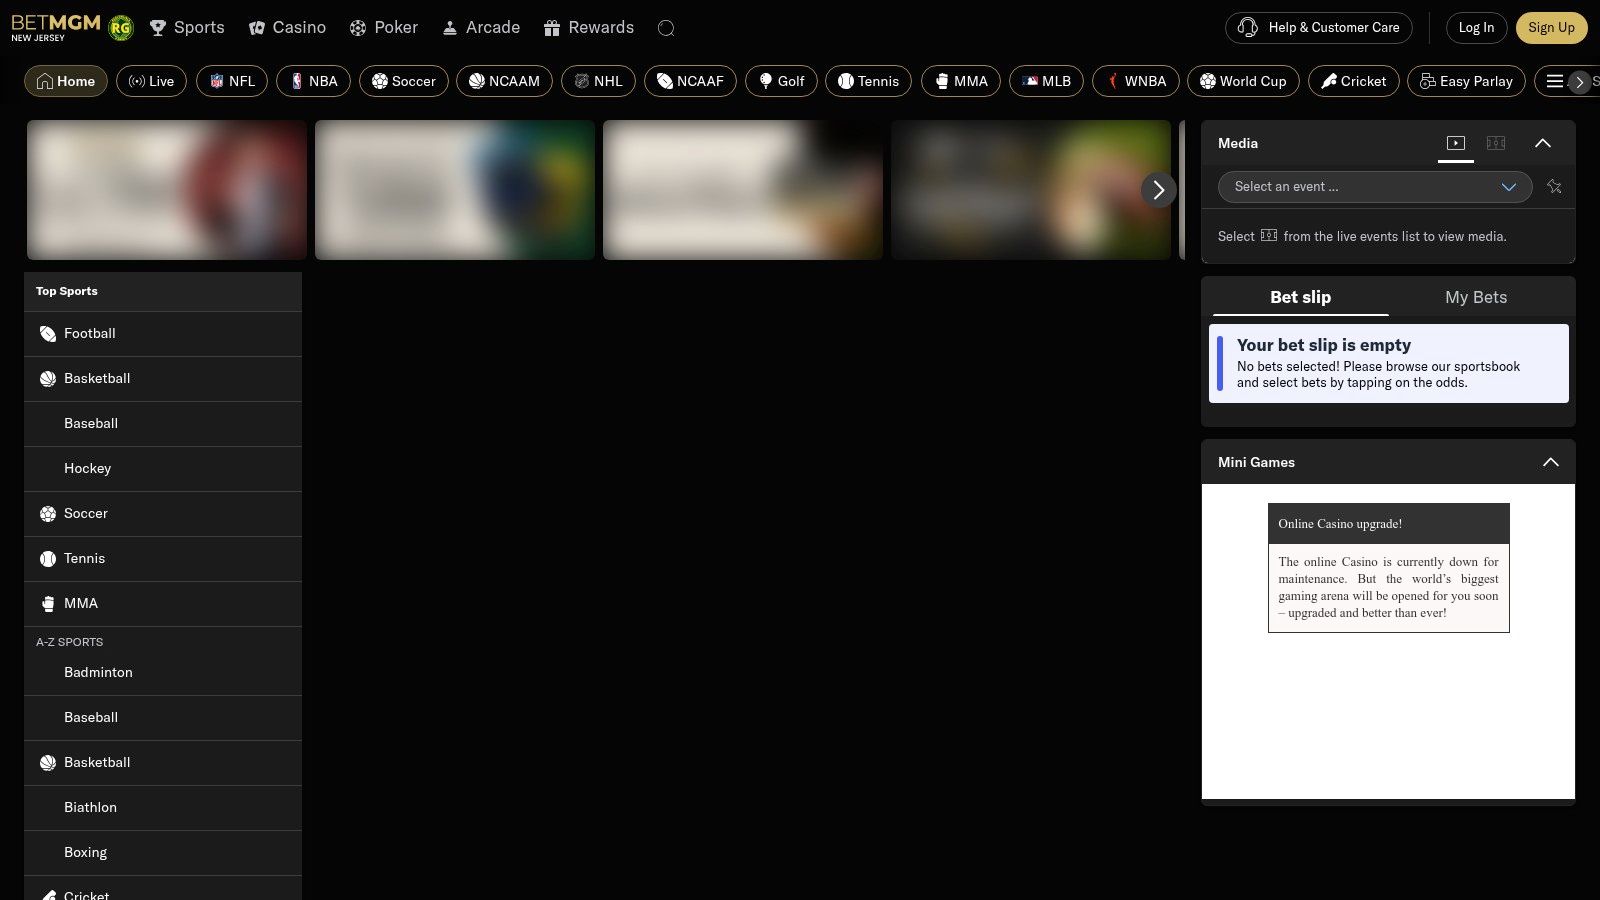Image resolution: width=1600 pixels, height=900 pixels.
Task: Collapse the Mini Games panel
Action: [1550, 462]
